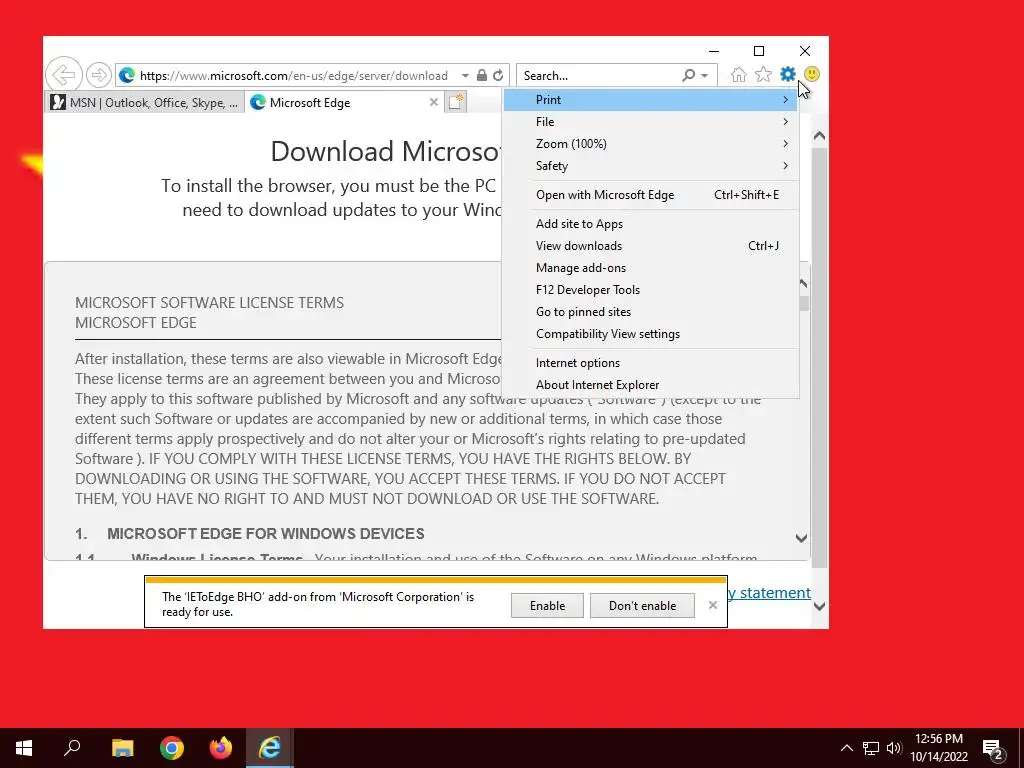Expand the File submenu
The image size is (1024, 768).
650,122
